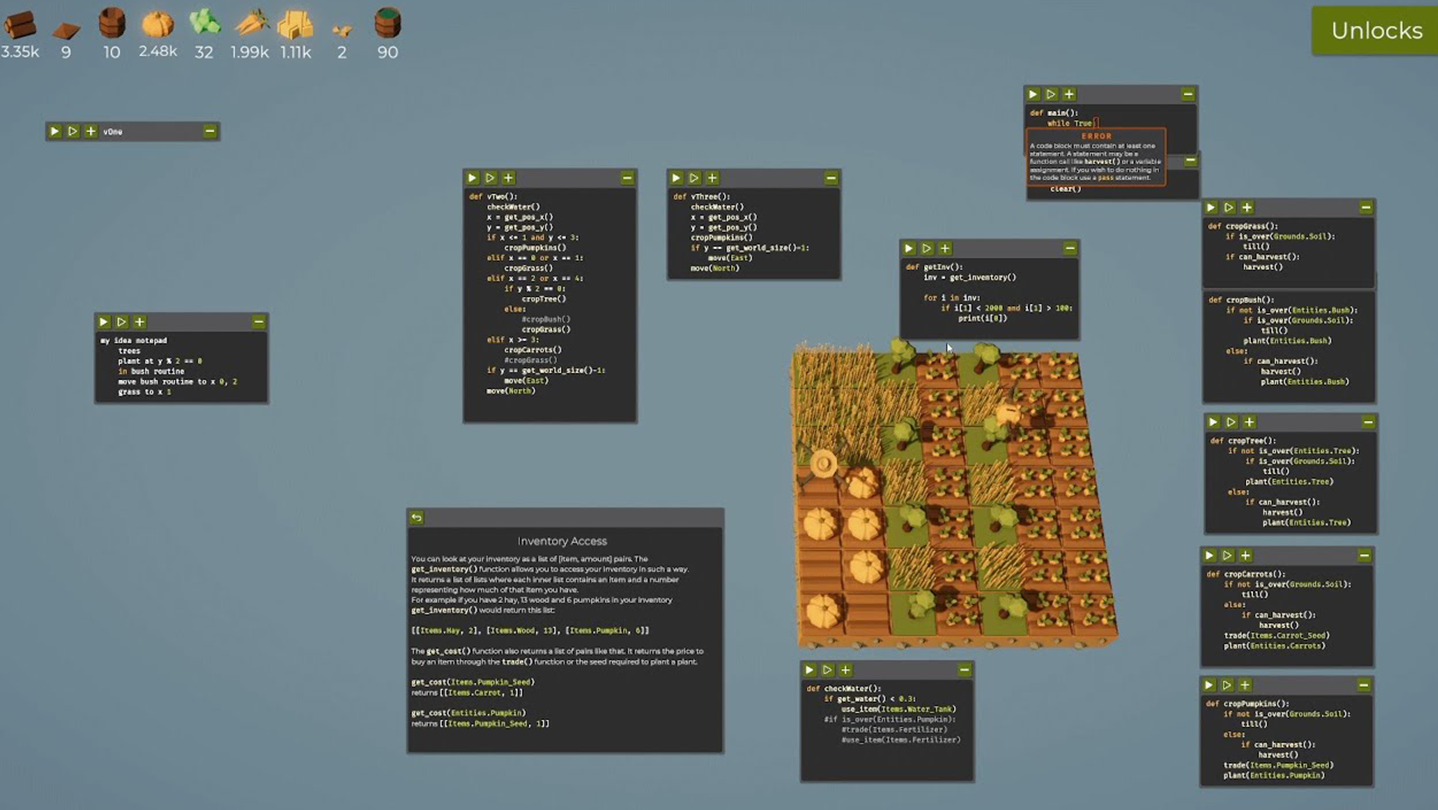Go back from the Inventory Access page
1438x810 pixels.
point(417,517)
